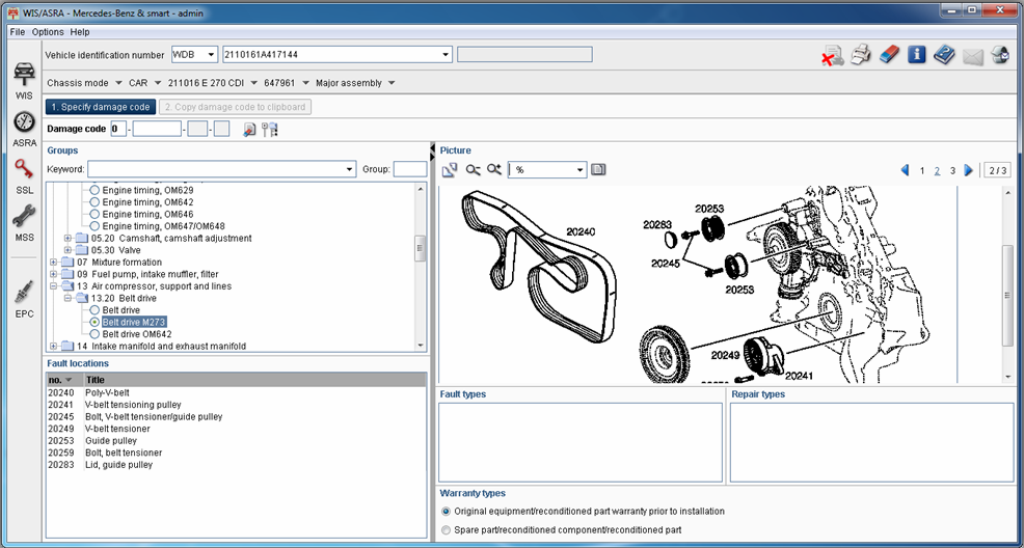Switch to picture page 3
The width and height of the screenshot is (1024, 548).
coord(953,171)
